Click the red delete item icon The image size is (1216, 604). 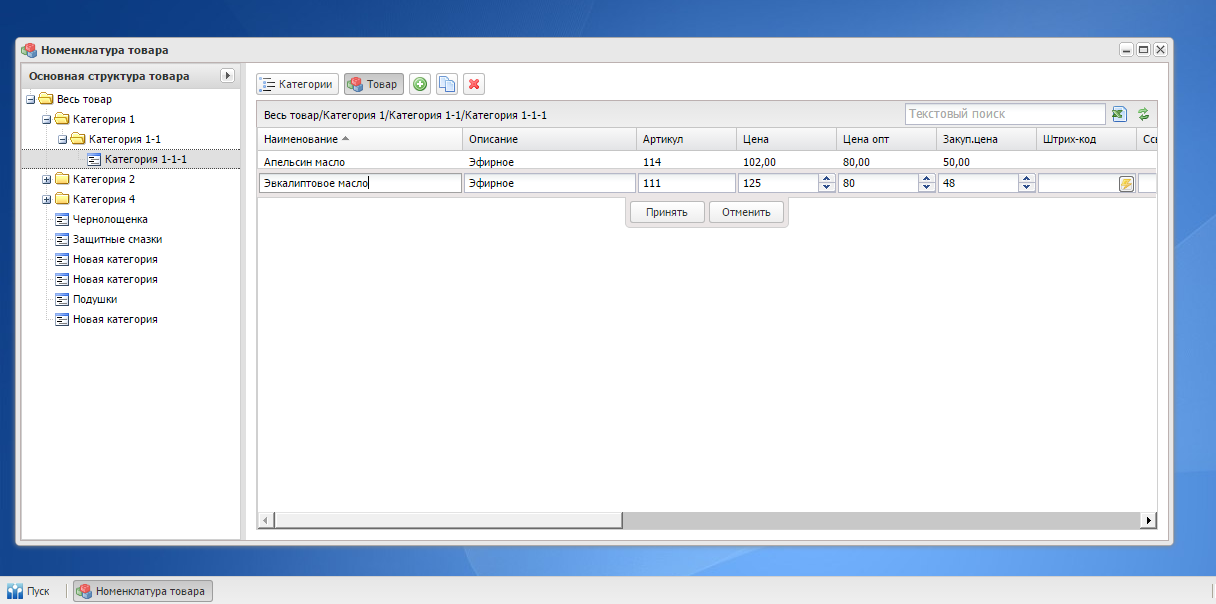(474, 85)
